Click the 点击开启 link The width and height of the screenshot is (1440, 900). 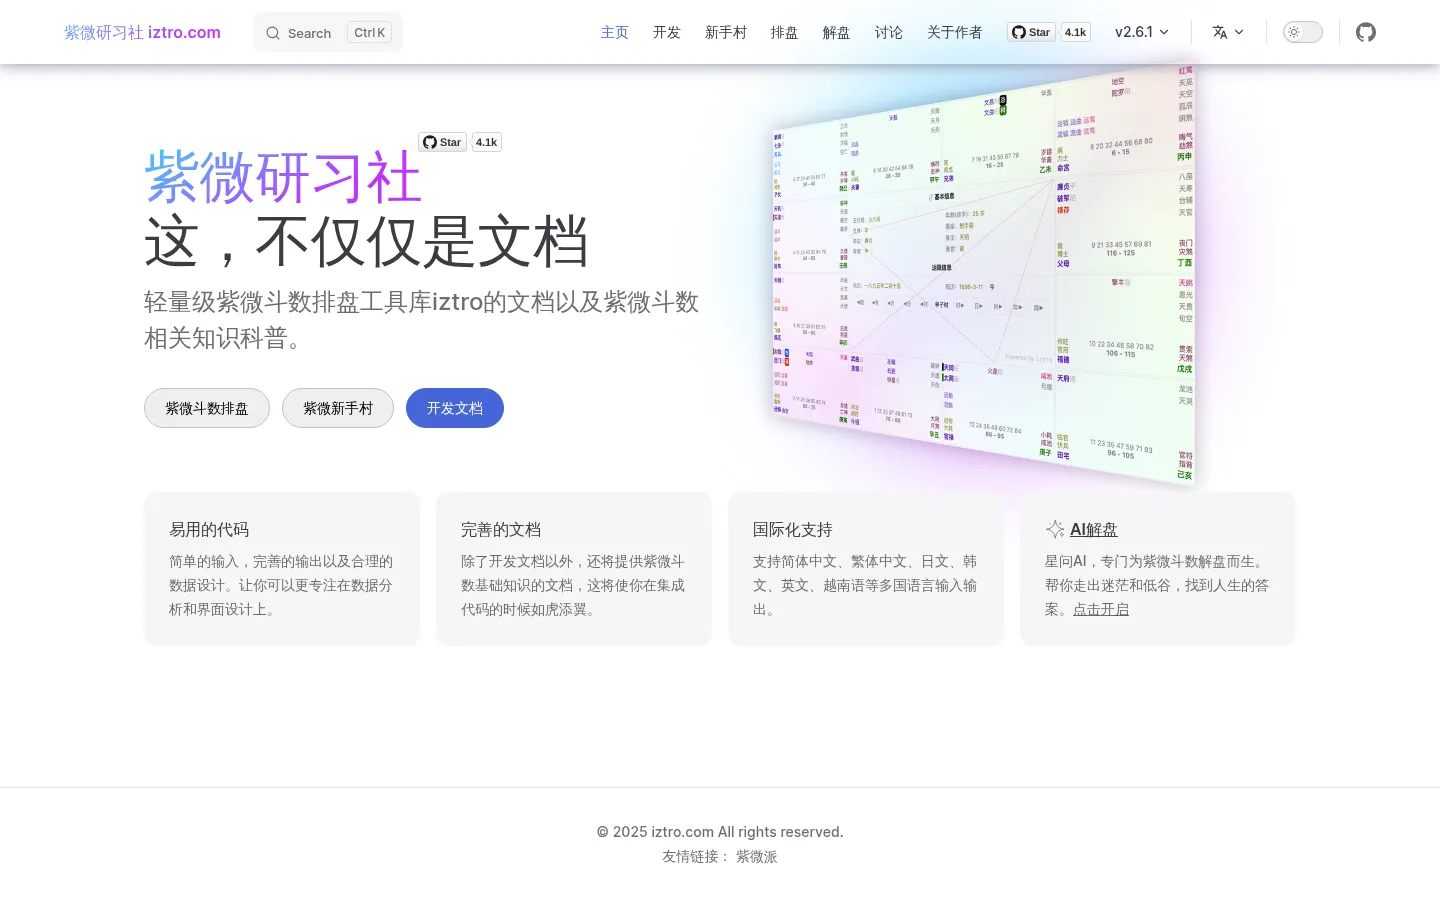[x=1101, y=609]
